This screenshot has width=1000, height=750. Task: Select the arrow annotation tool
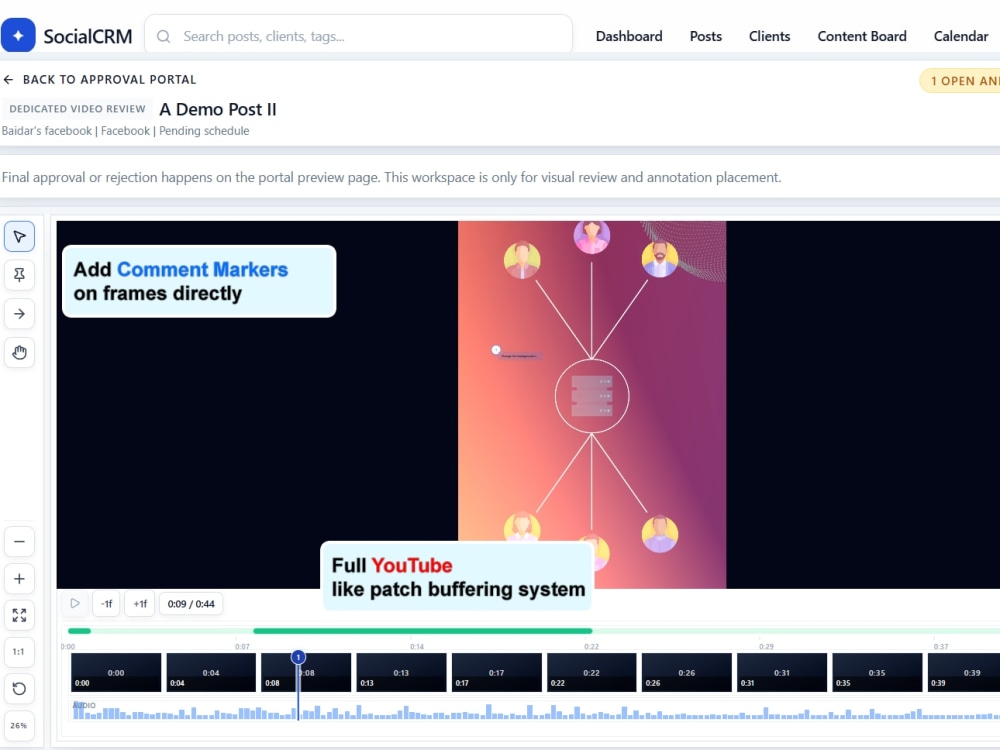(x=19, y=314)
